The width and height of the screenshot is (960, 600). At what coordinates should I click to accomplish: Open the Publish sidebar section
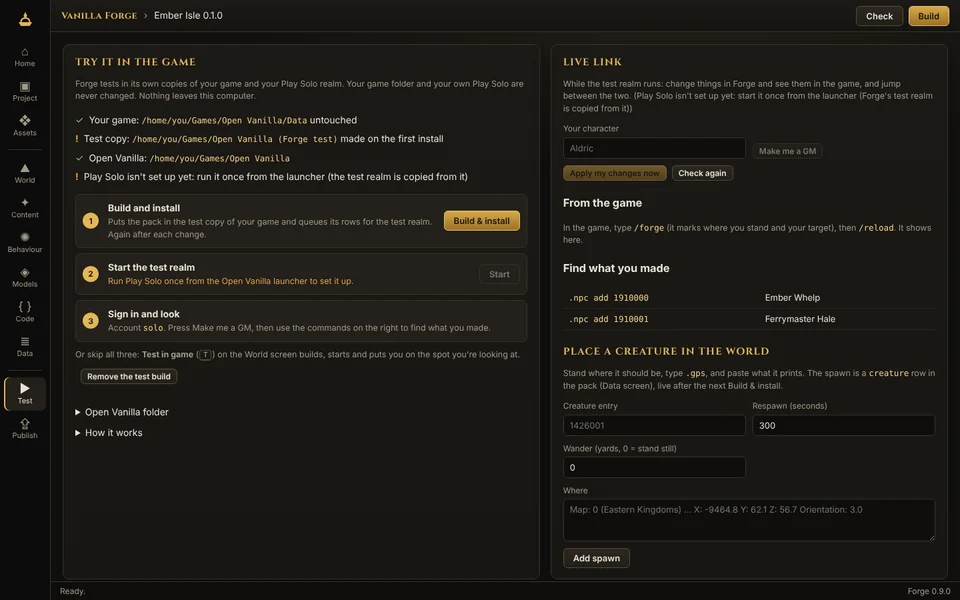(x=24, y=429)
